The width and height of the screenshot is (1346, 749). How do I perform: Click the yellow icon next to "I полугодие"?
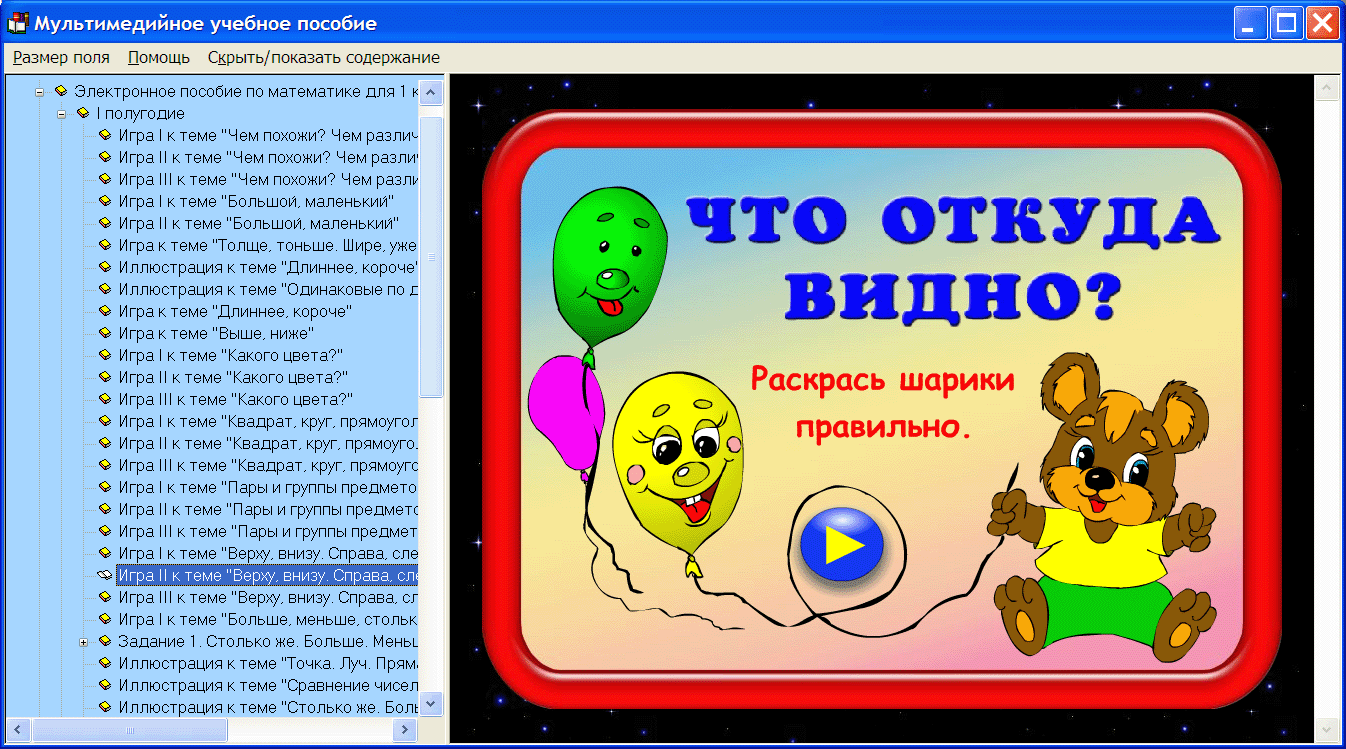84,113
